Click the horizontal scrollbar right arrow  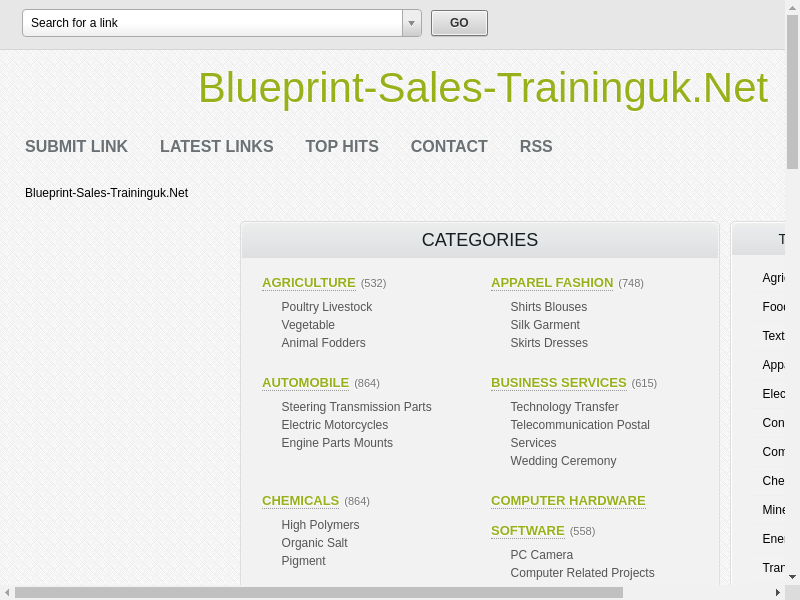[x=778, y=592]
